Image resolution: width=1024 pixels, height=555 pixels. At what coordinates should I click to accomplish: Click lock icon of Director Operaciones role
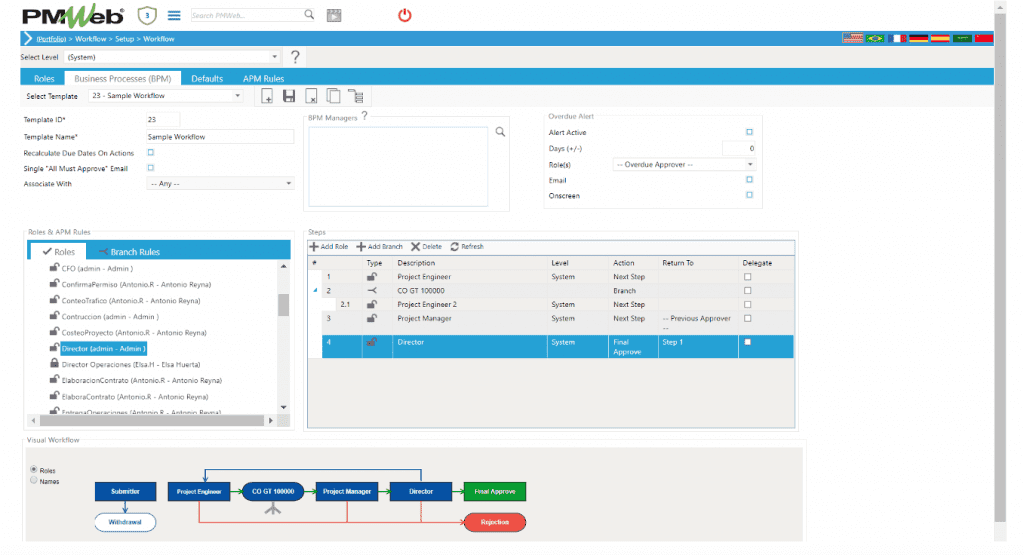coord(54,363)
